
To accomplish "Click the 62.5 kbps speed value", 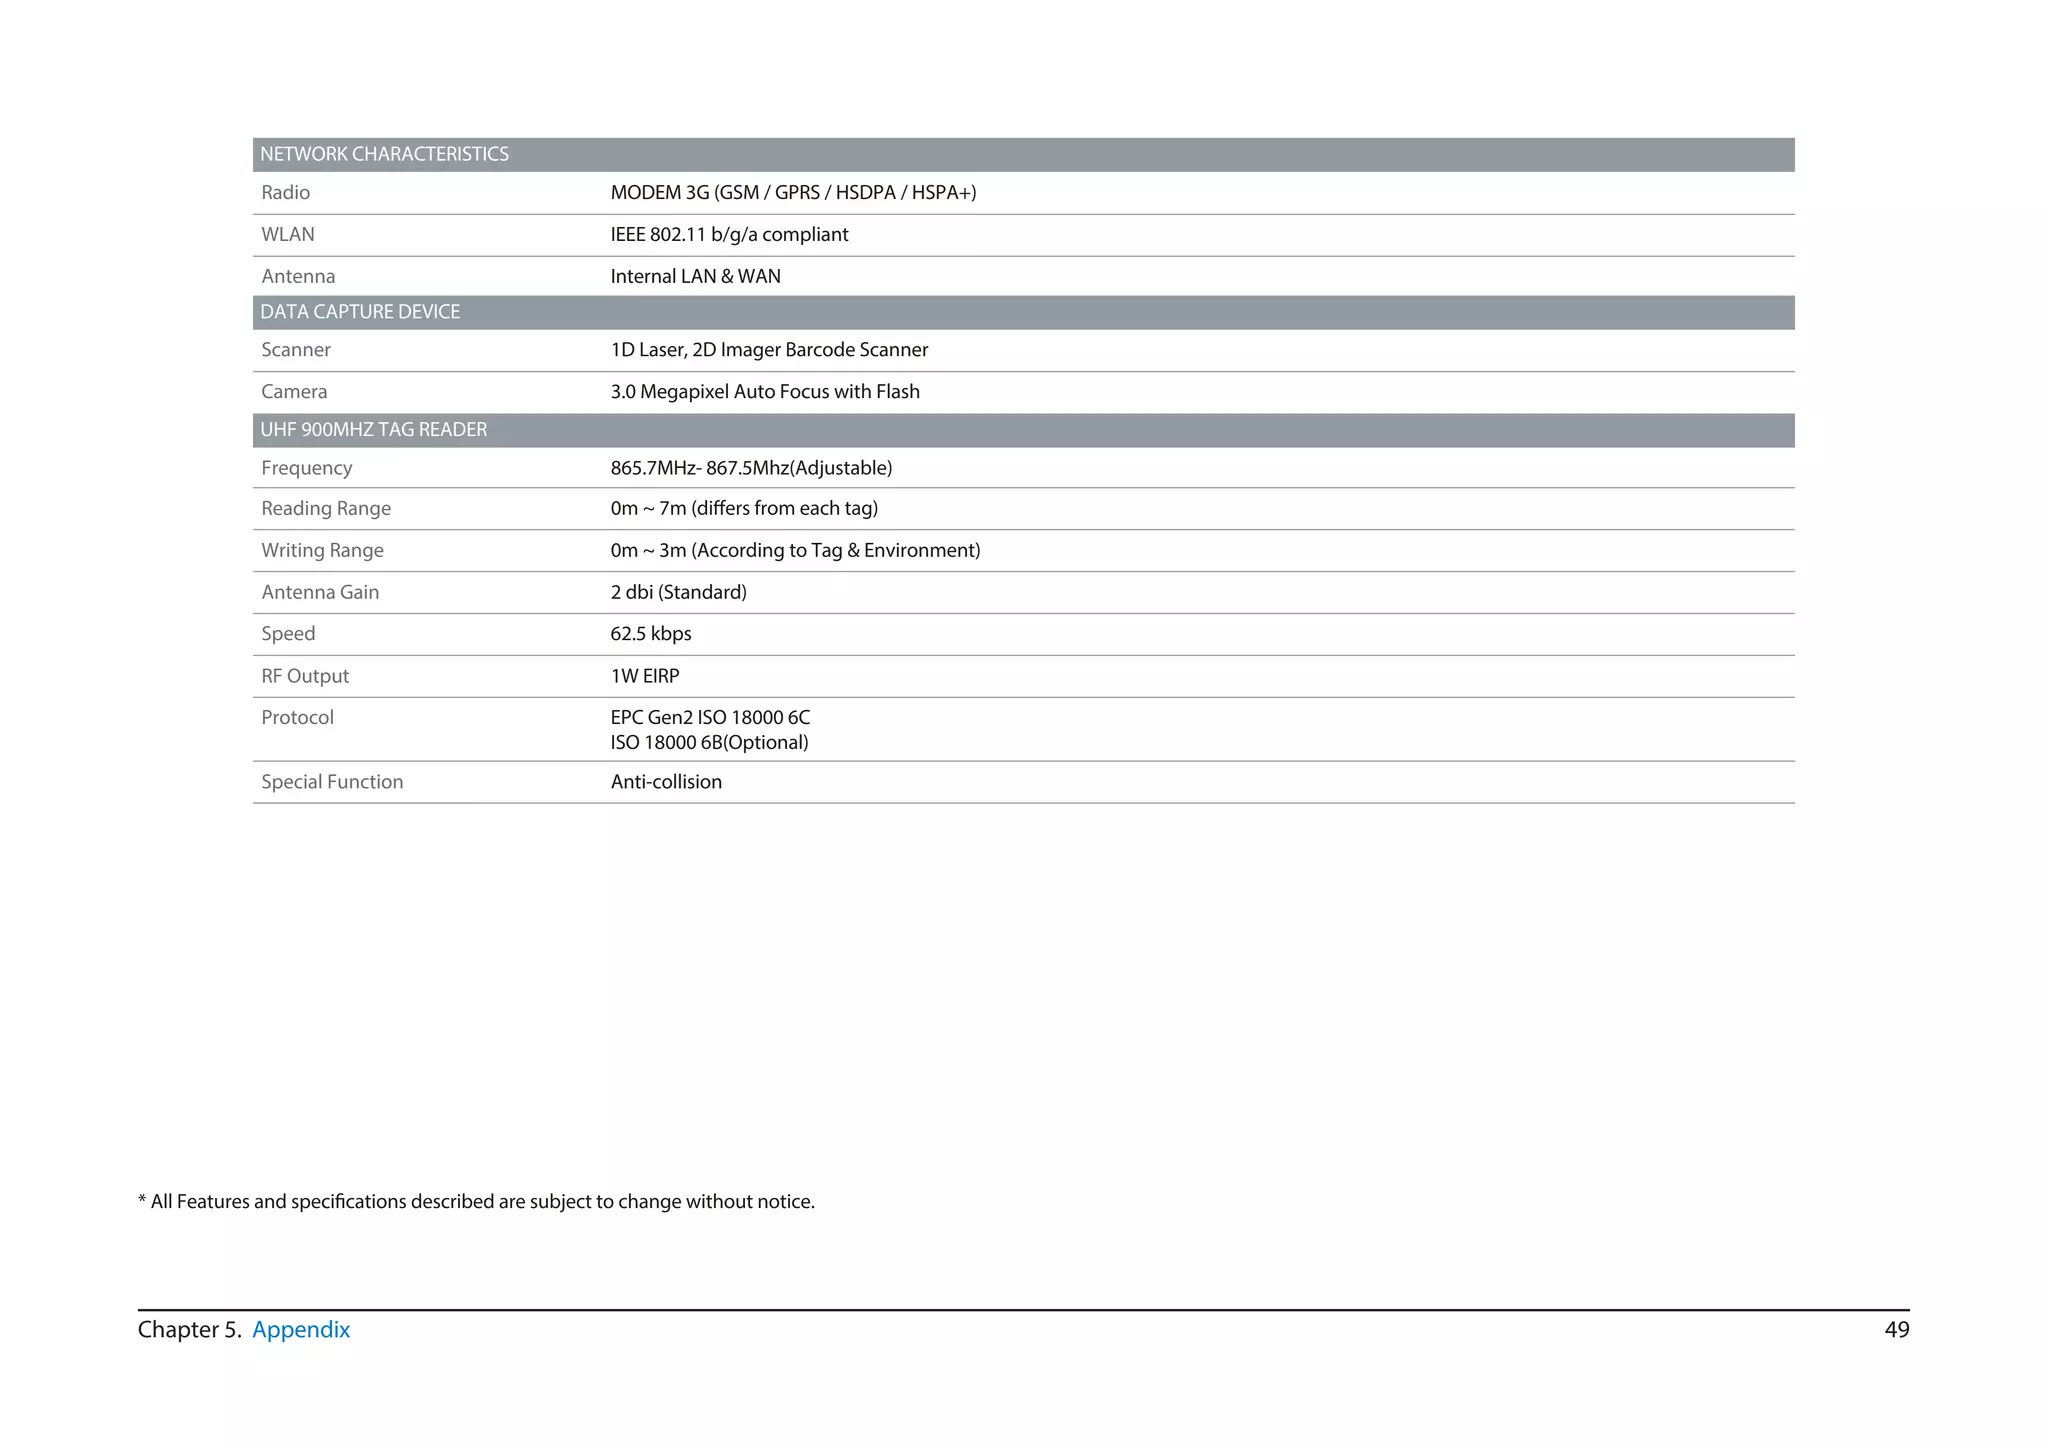I will coord(650,634).
